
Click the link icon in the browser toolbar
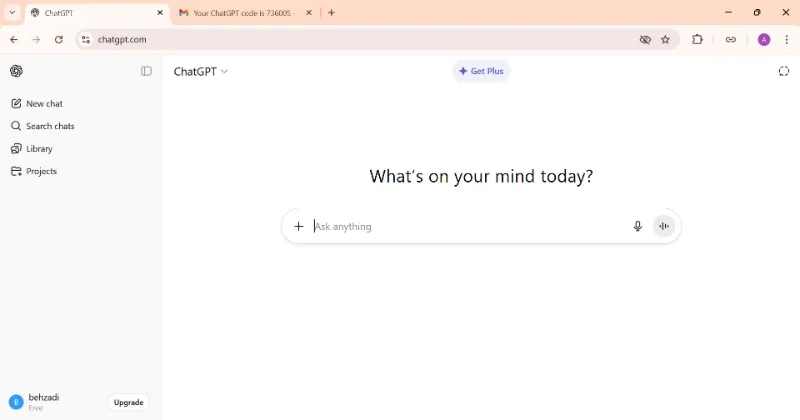[731, 39]
